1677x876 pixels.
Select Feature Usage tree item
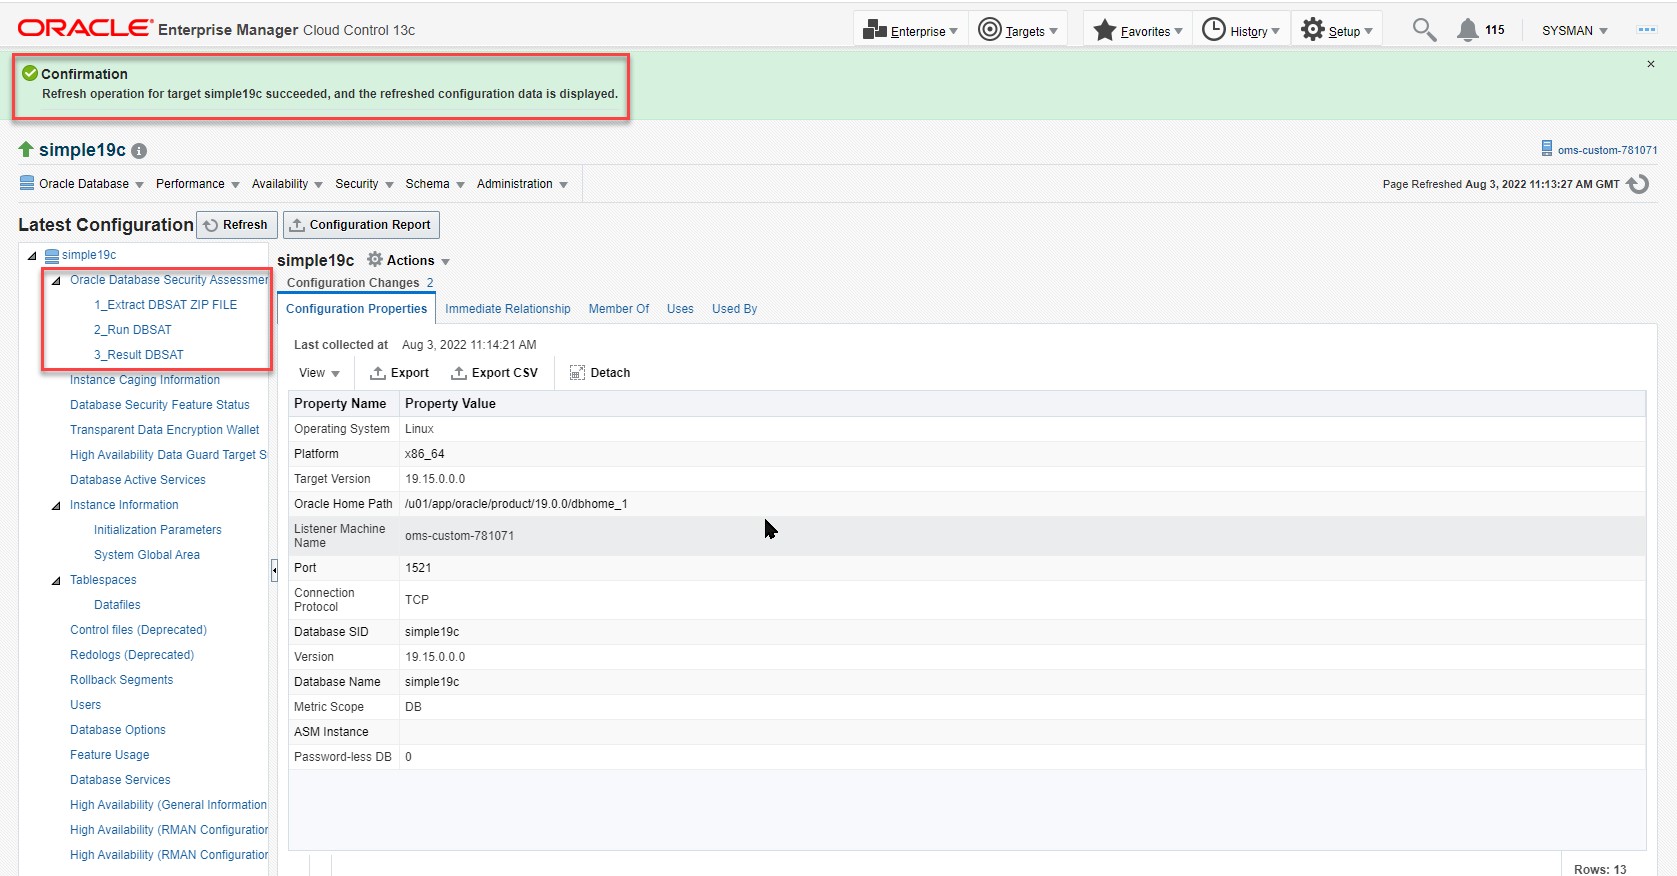(110, 755)
